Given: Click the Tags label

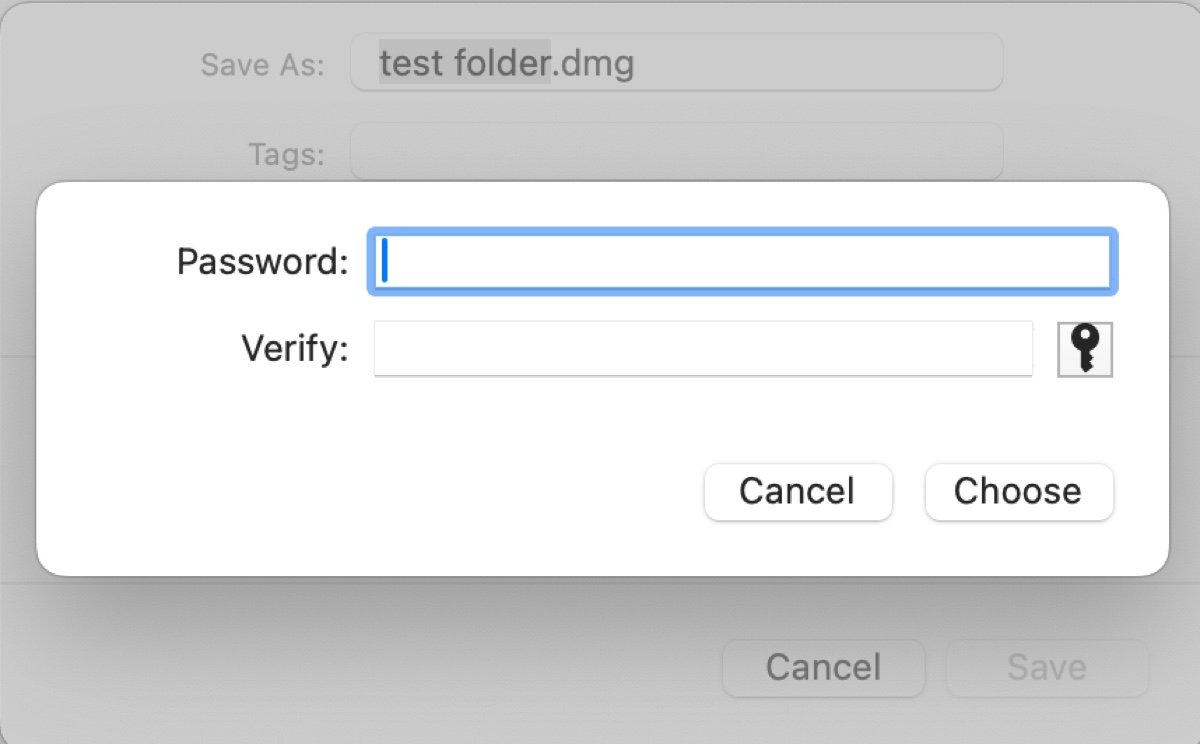Looking at the screenshot, I should click(288, 152).
